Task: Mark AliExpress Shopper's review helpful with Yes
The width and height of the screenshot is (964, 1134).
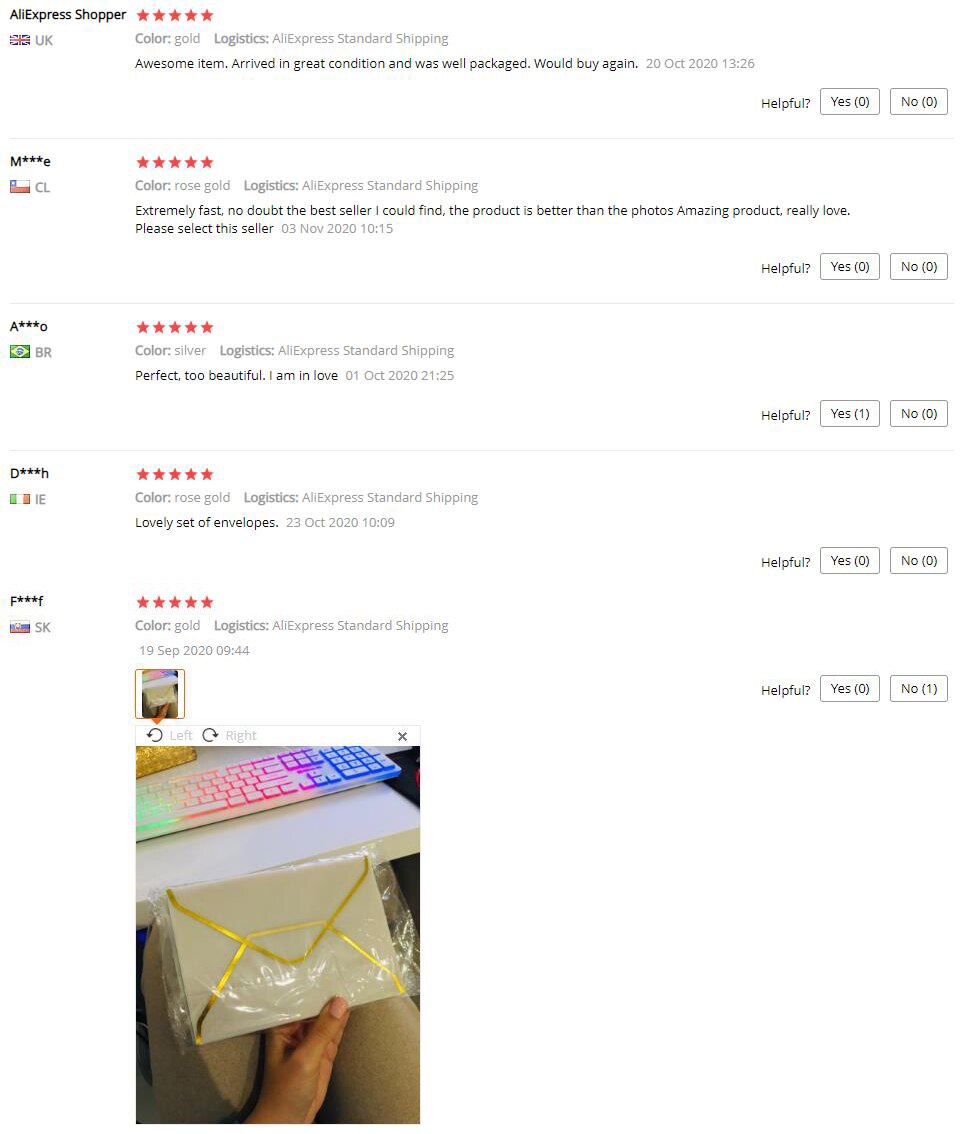Action: [x=850, y=102]
